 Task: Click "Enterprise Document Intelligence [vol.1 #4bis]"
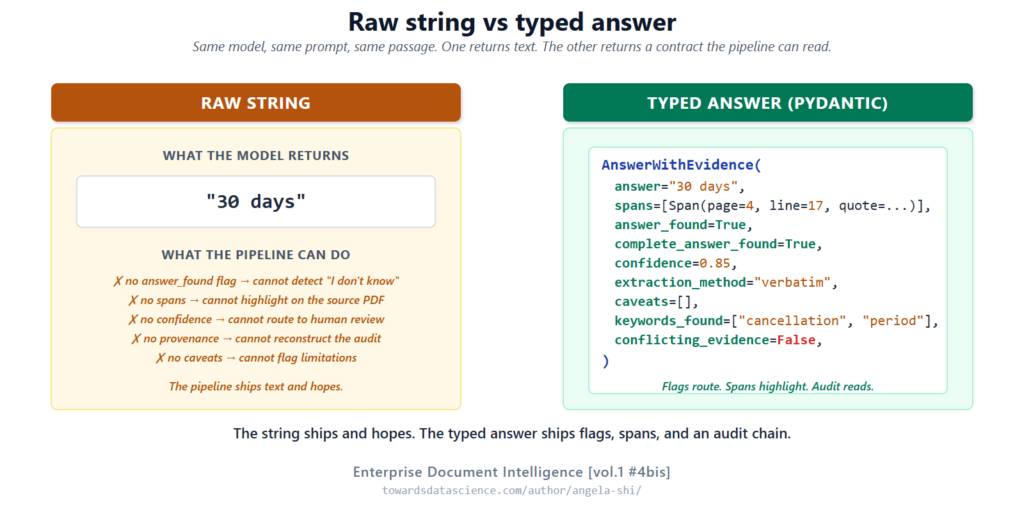coord(512,472)
